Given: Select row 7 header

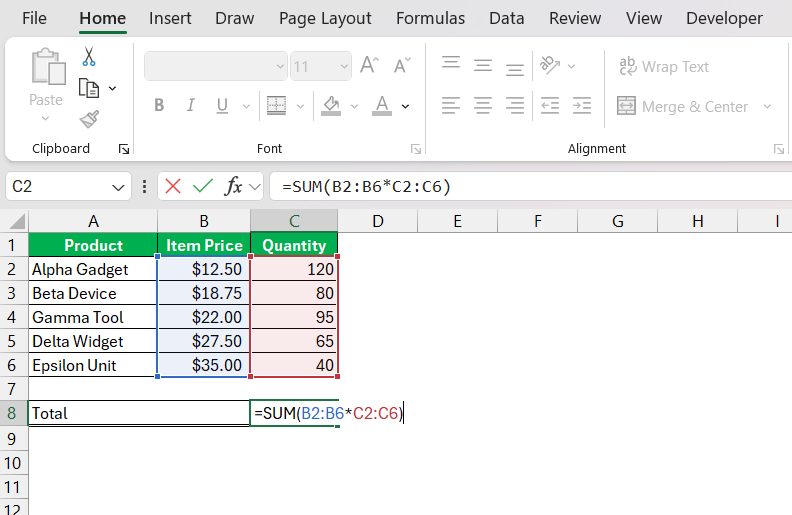Looking at the screenshot, I should (12, 389).
